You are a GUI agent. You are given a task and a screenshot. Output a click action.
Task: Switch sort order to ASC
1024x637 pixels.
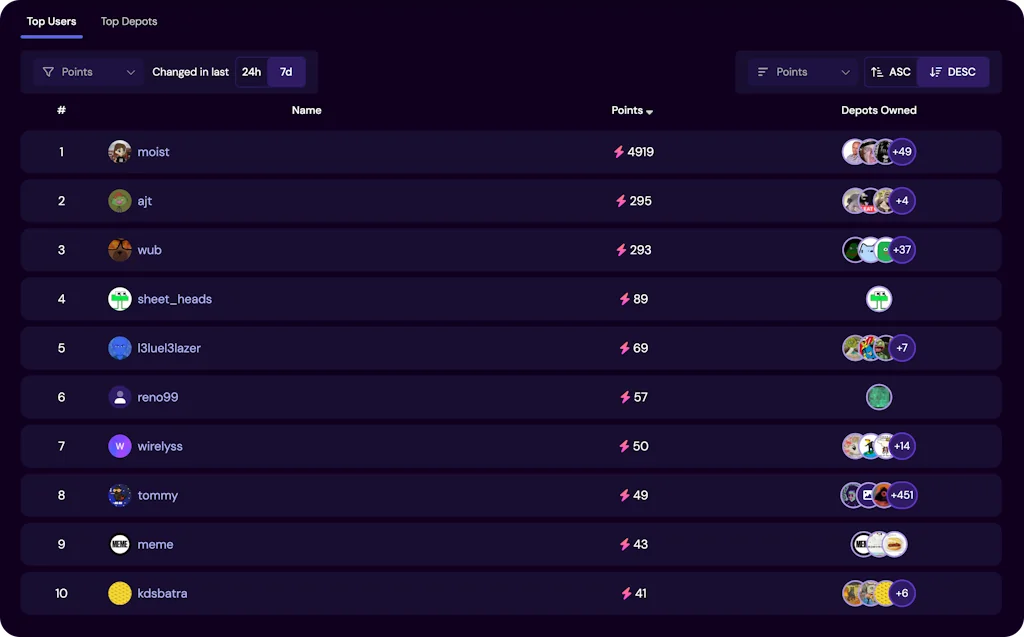[x=891, y=72]
